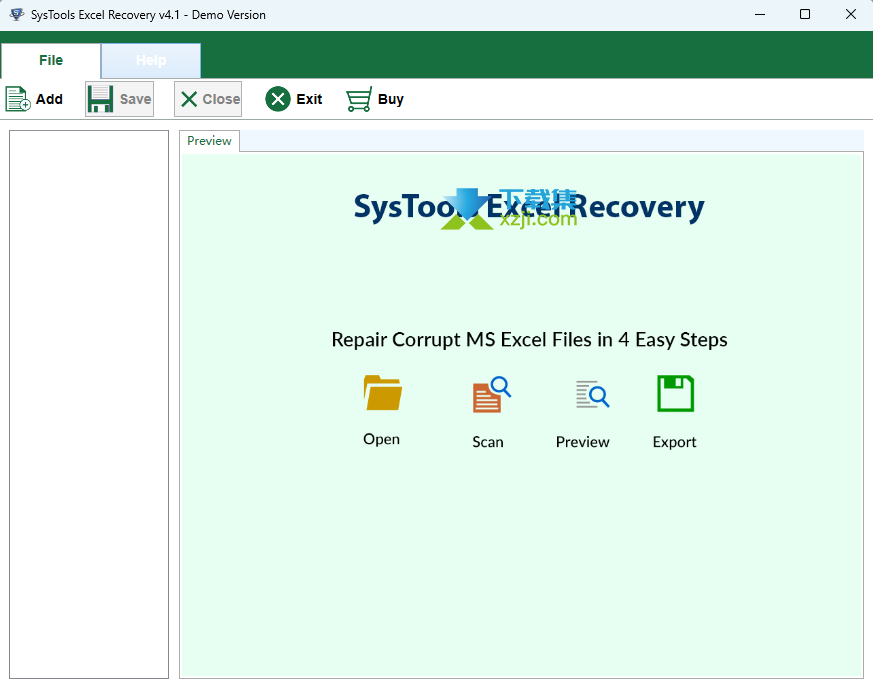Click the Export step label

click(674, 442)
